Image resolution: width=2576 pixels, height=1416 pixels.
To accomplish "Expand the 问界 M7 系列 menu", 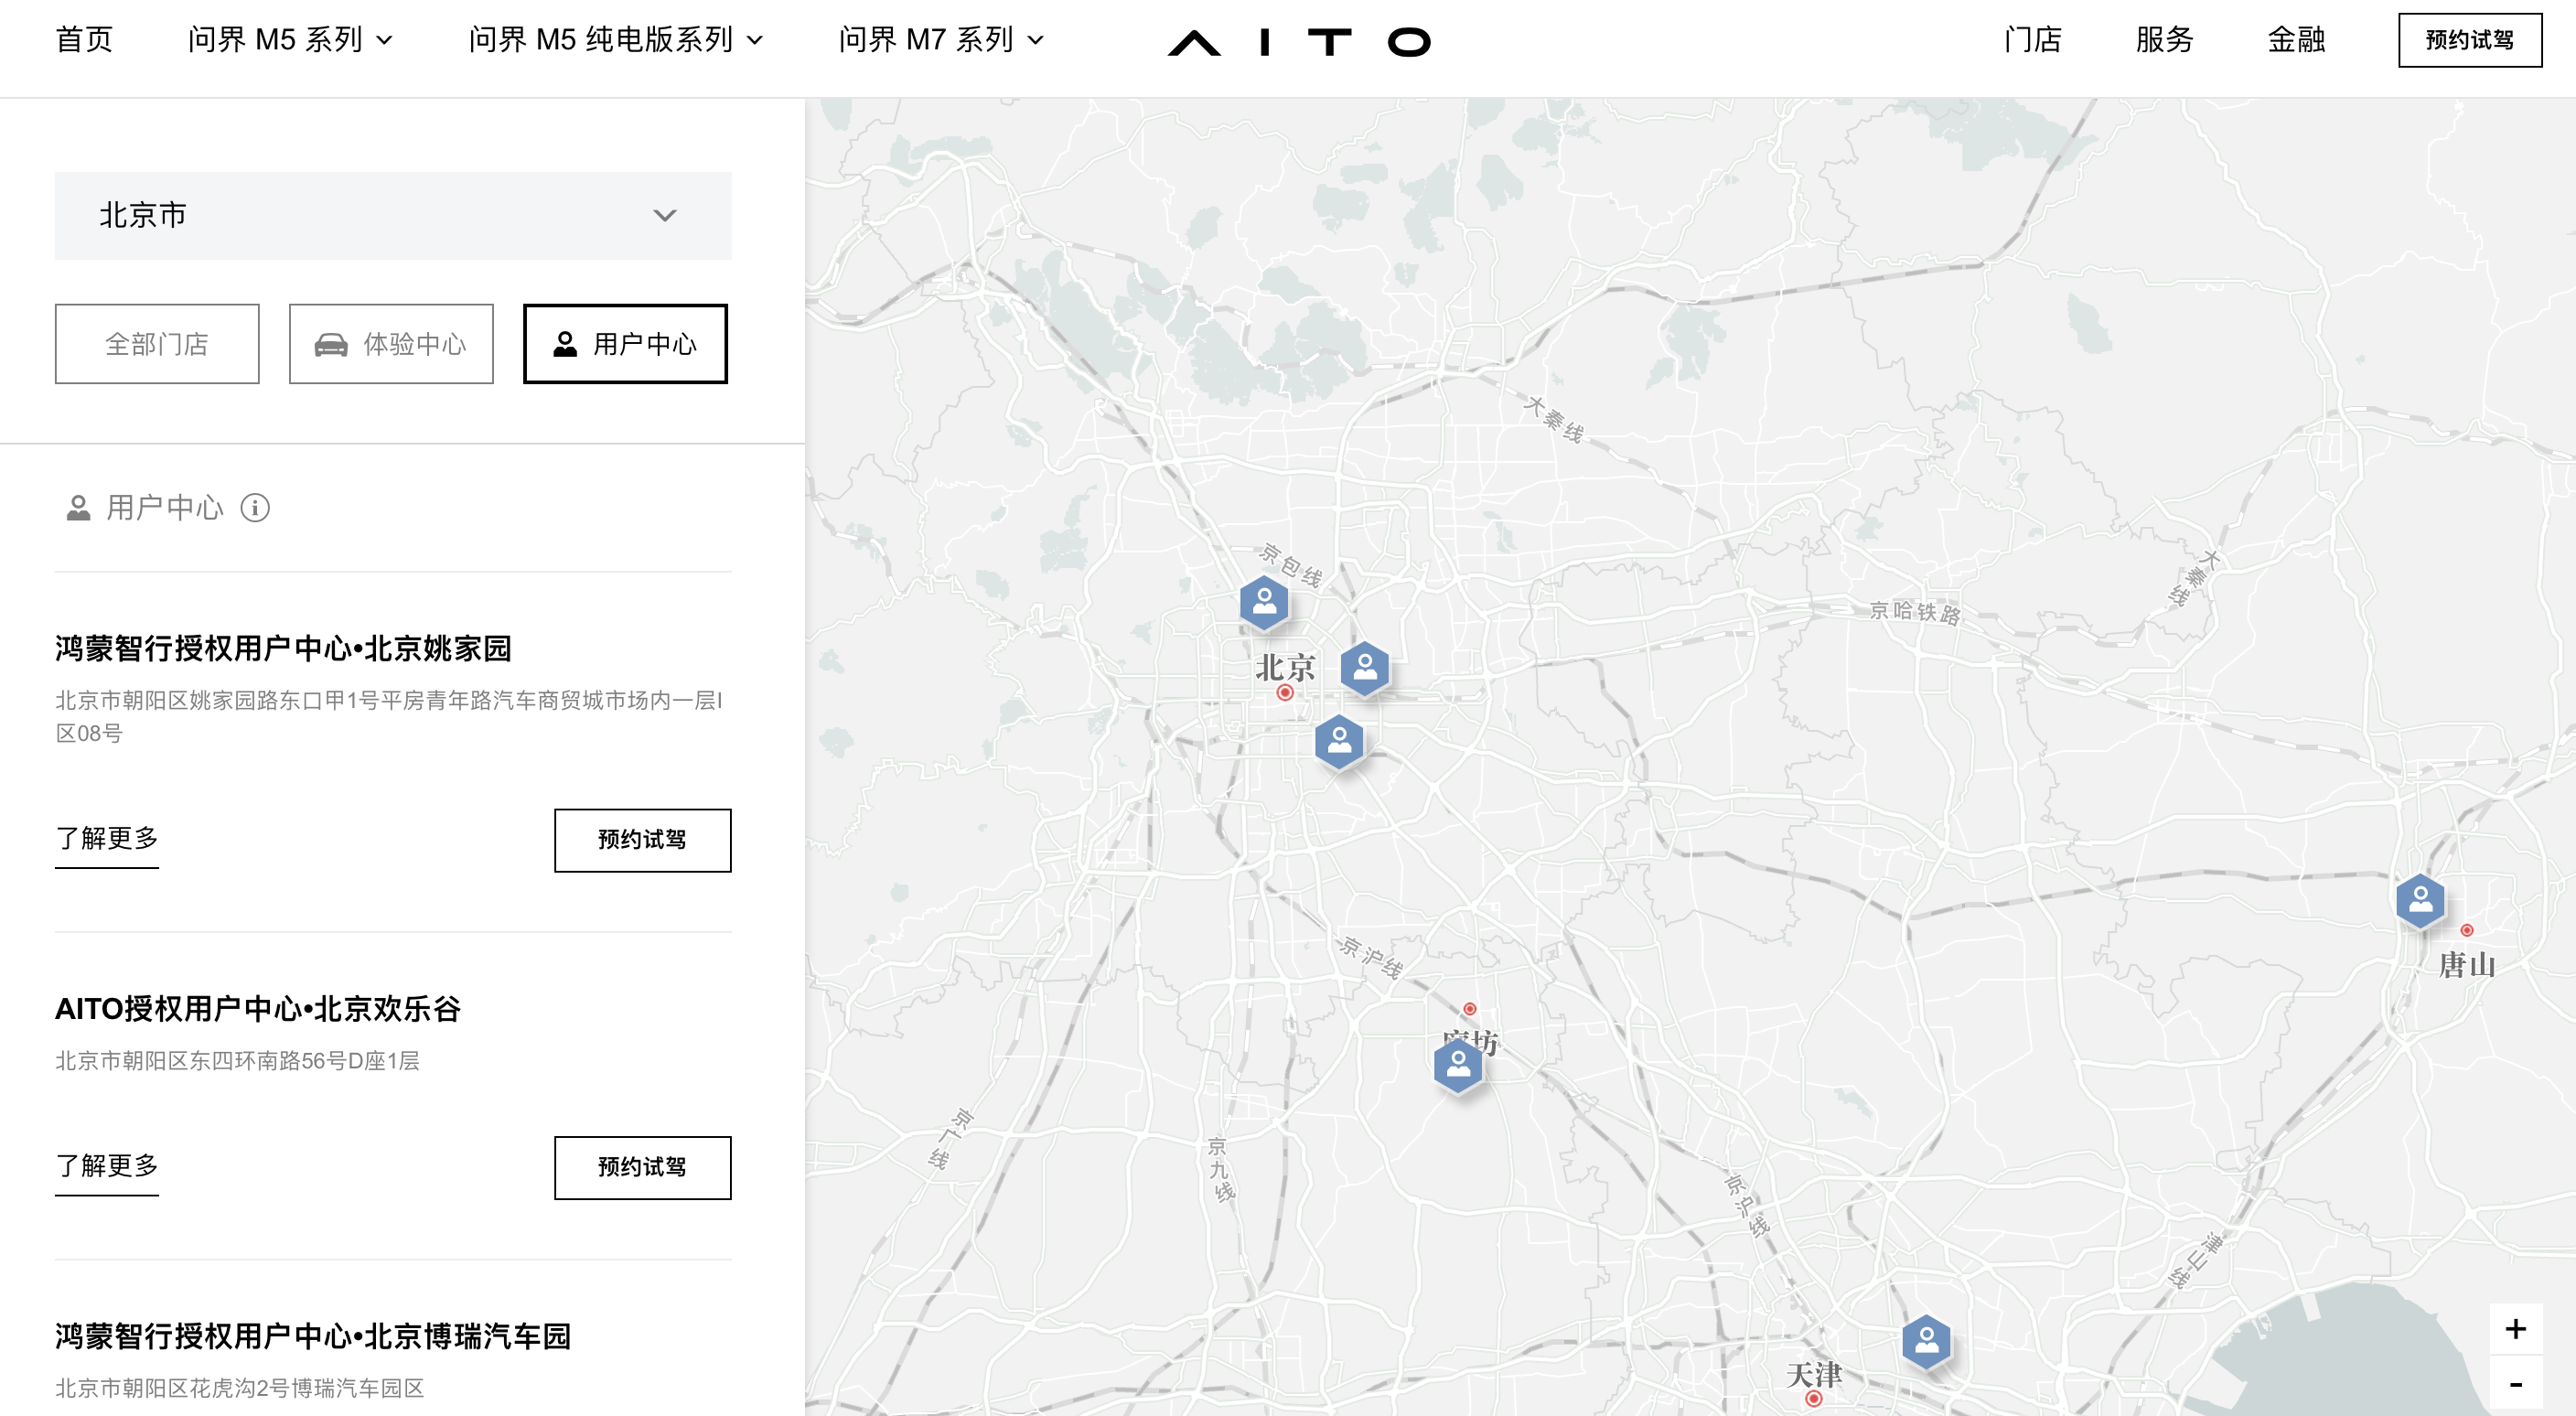I will pyautogui.click(x=941, y=40).
